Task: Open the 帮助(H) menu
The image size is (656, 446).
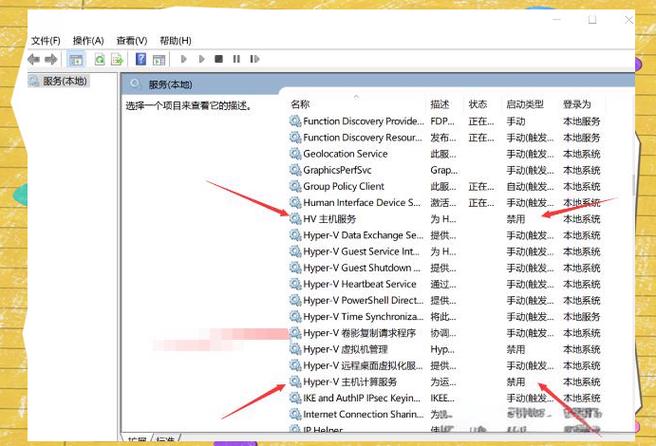Action: click(176, 41)
